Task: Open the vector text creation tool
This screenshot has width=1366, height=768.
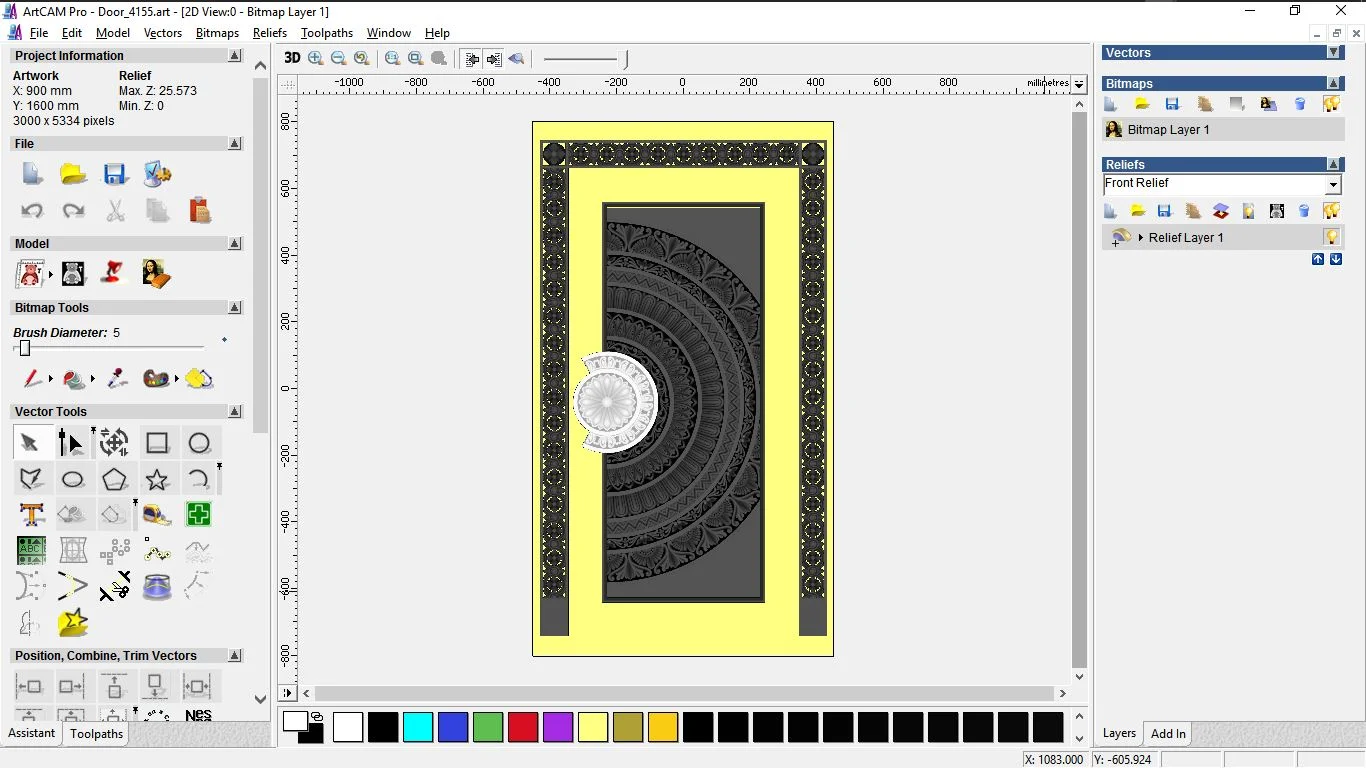Action: (x=31, y=515)
